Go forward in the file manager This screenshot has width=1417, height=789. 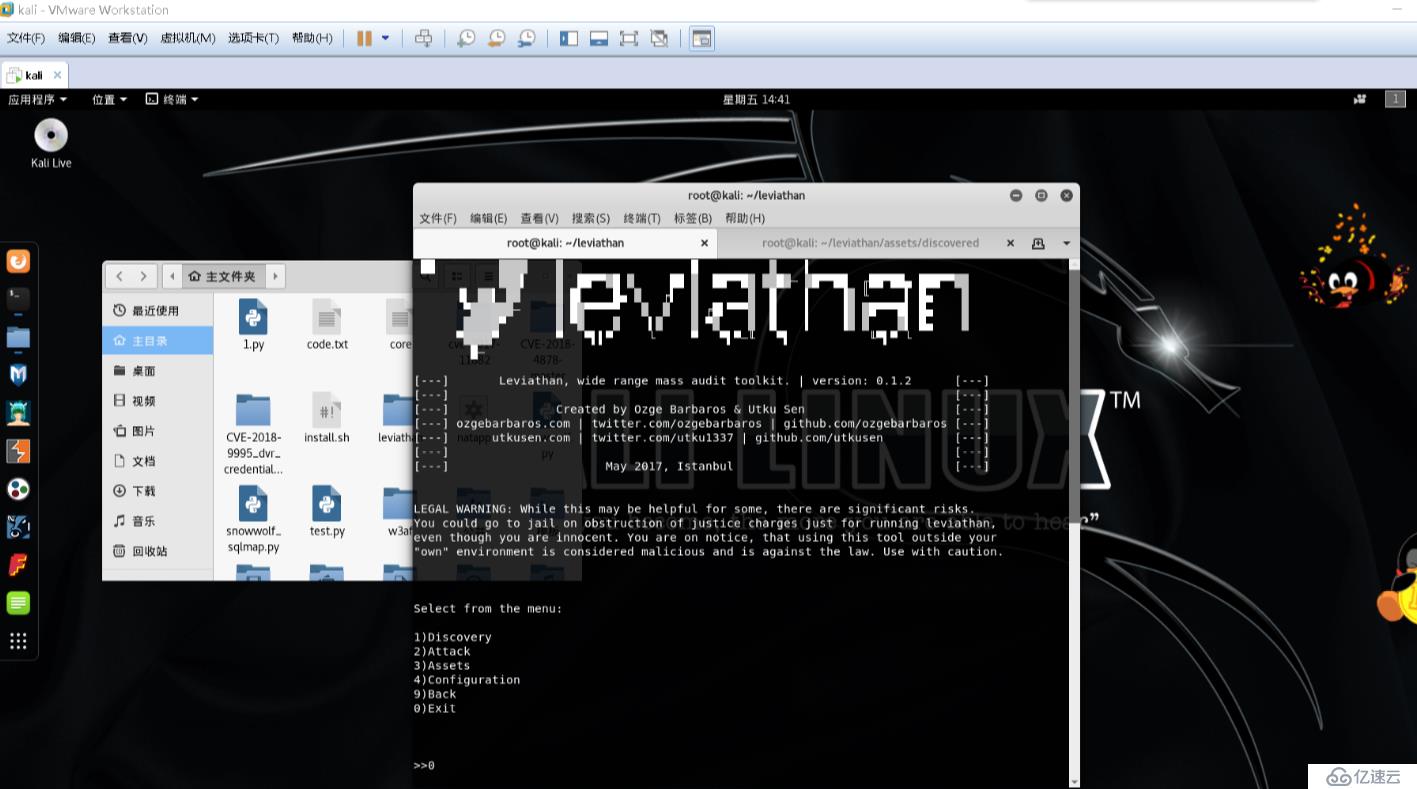(x=144, y=276)
